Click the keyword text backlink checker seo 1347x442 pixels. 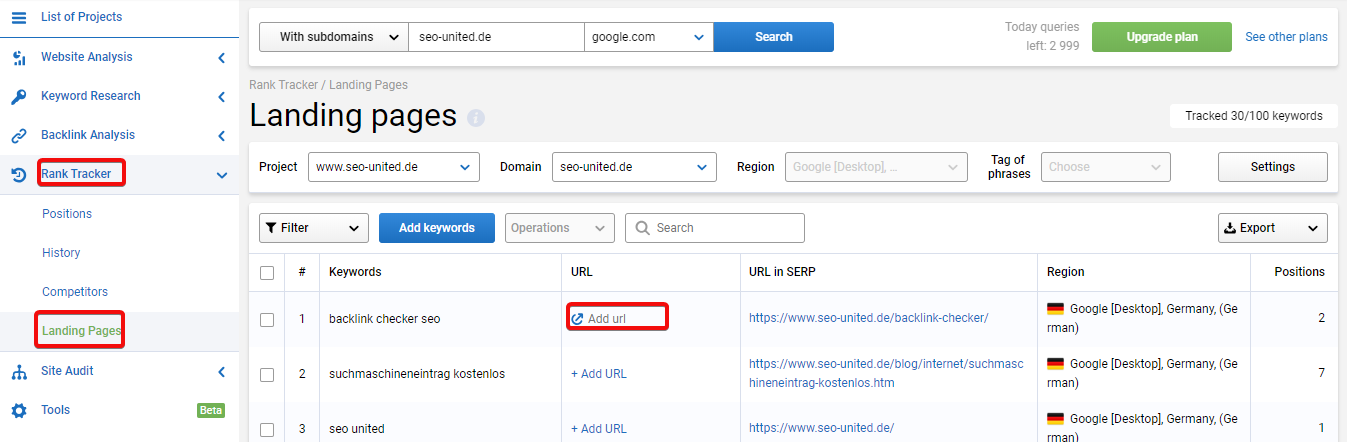tap(384, 319)
